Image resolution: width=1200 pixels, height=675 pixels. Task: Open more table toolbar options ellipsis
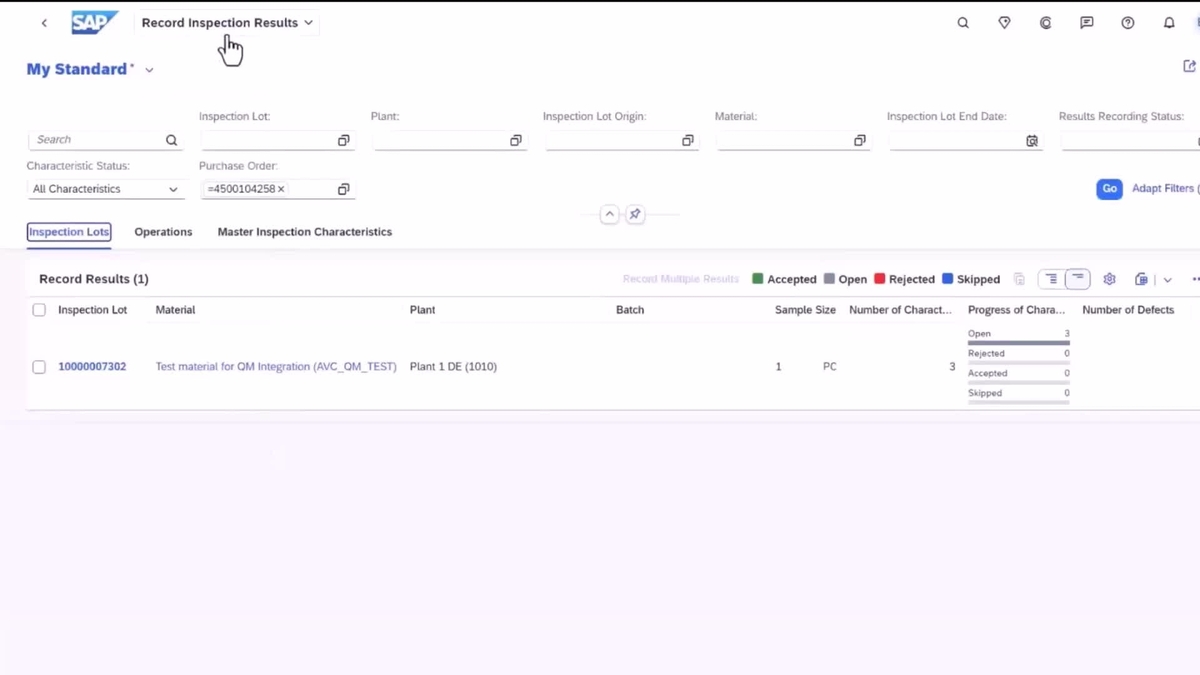[x=1195, y=279]
